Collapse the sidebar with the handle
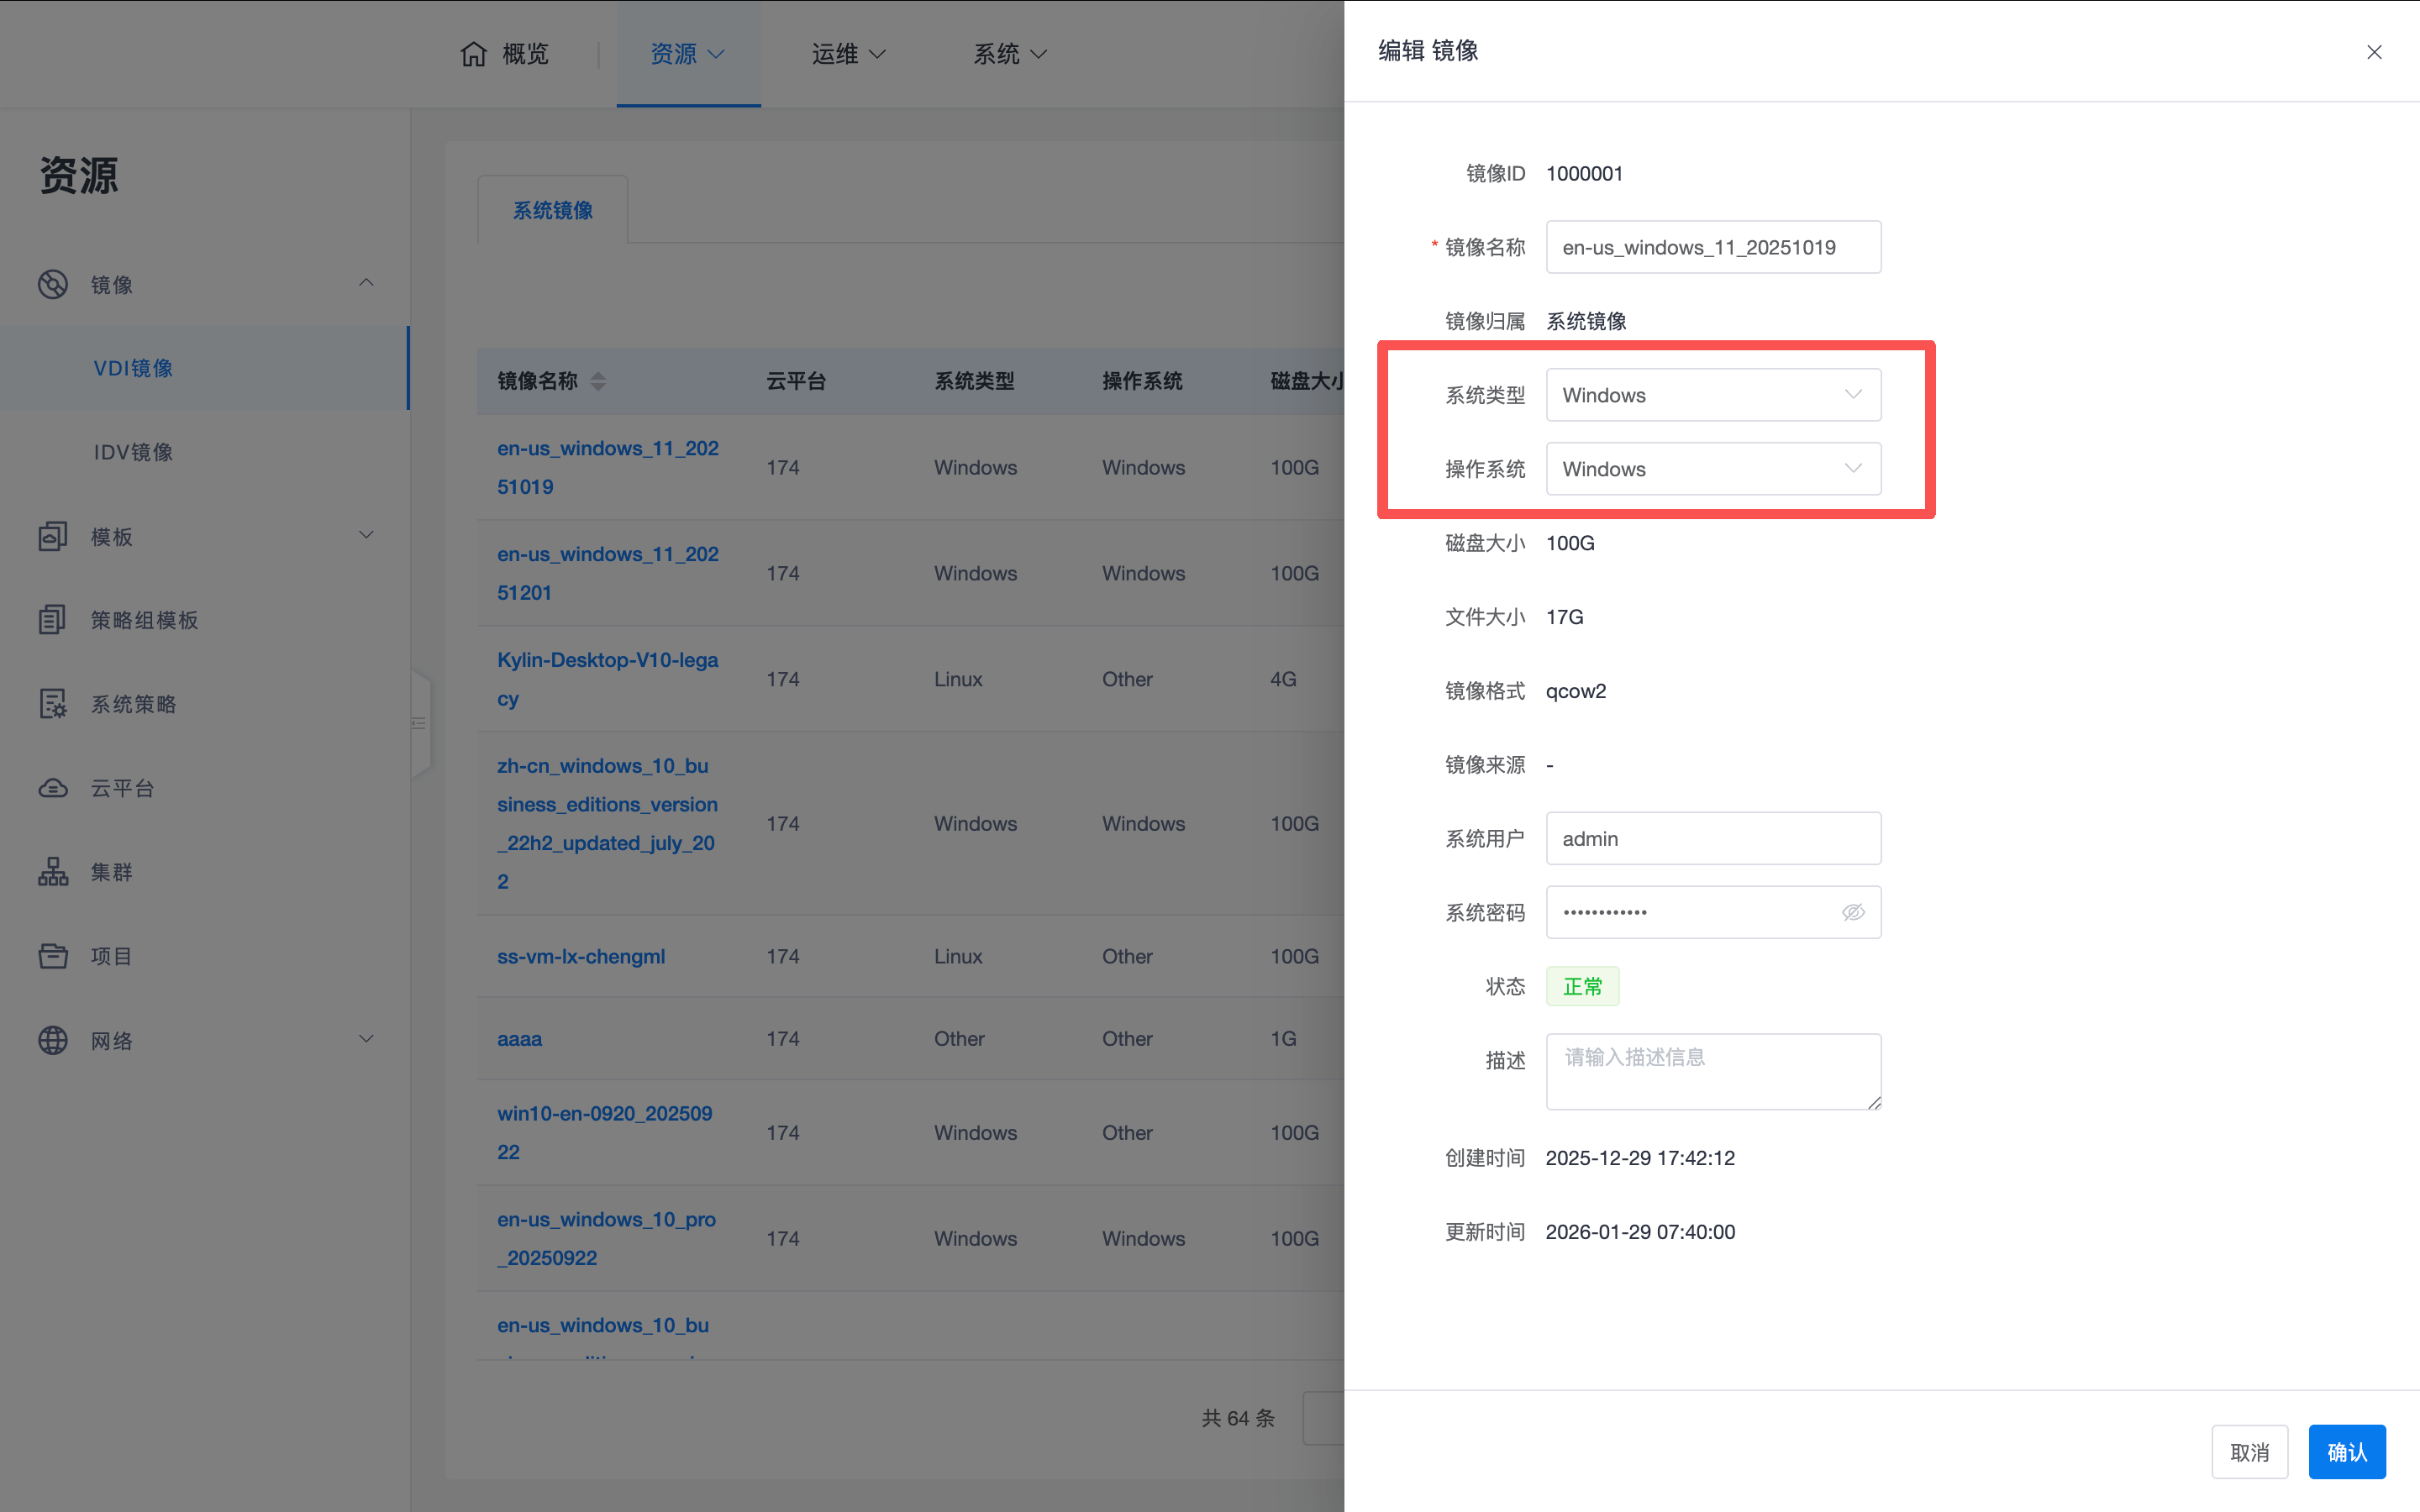Screen dimensions: 2420x1512 pos(420,723)
